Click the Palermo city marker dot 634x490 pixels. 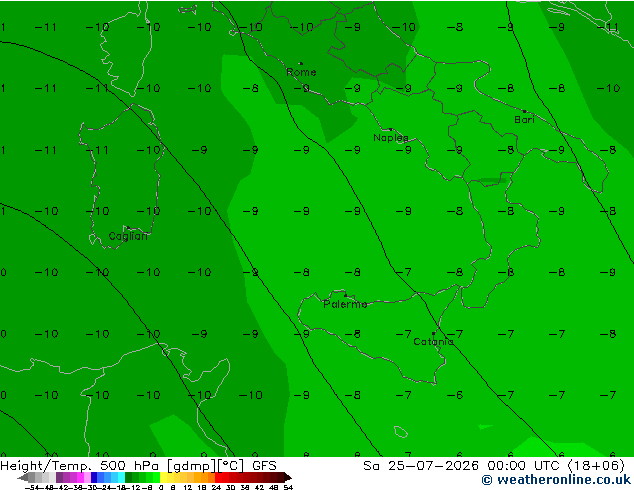coord(345,296)
